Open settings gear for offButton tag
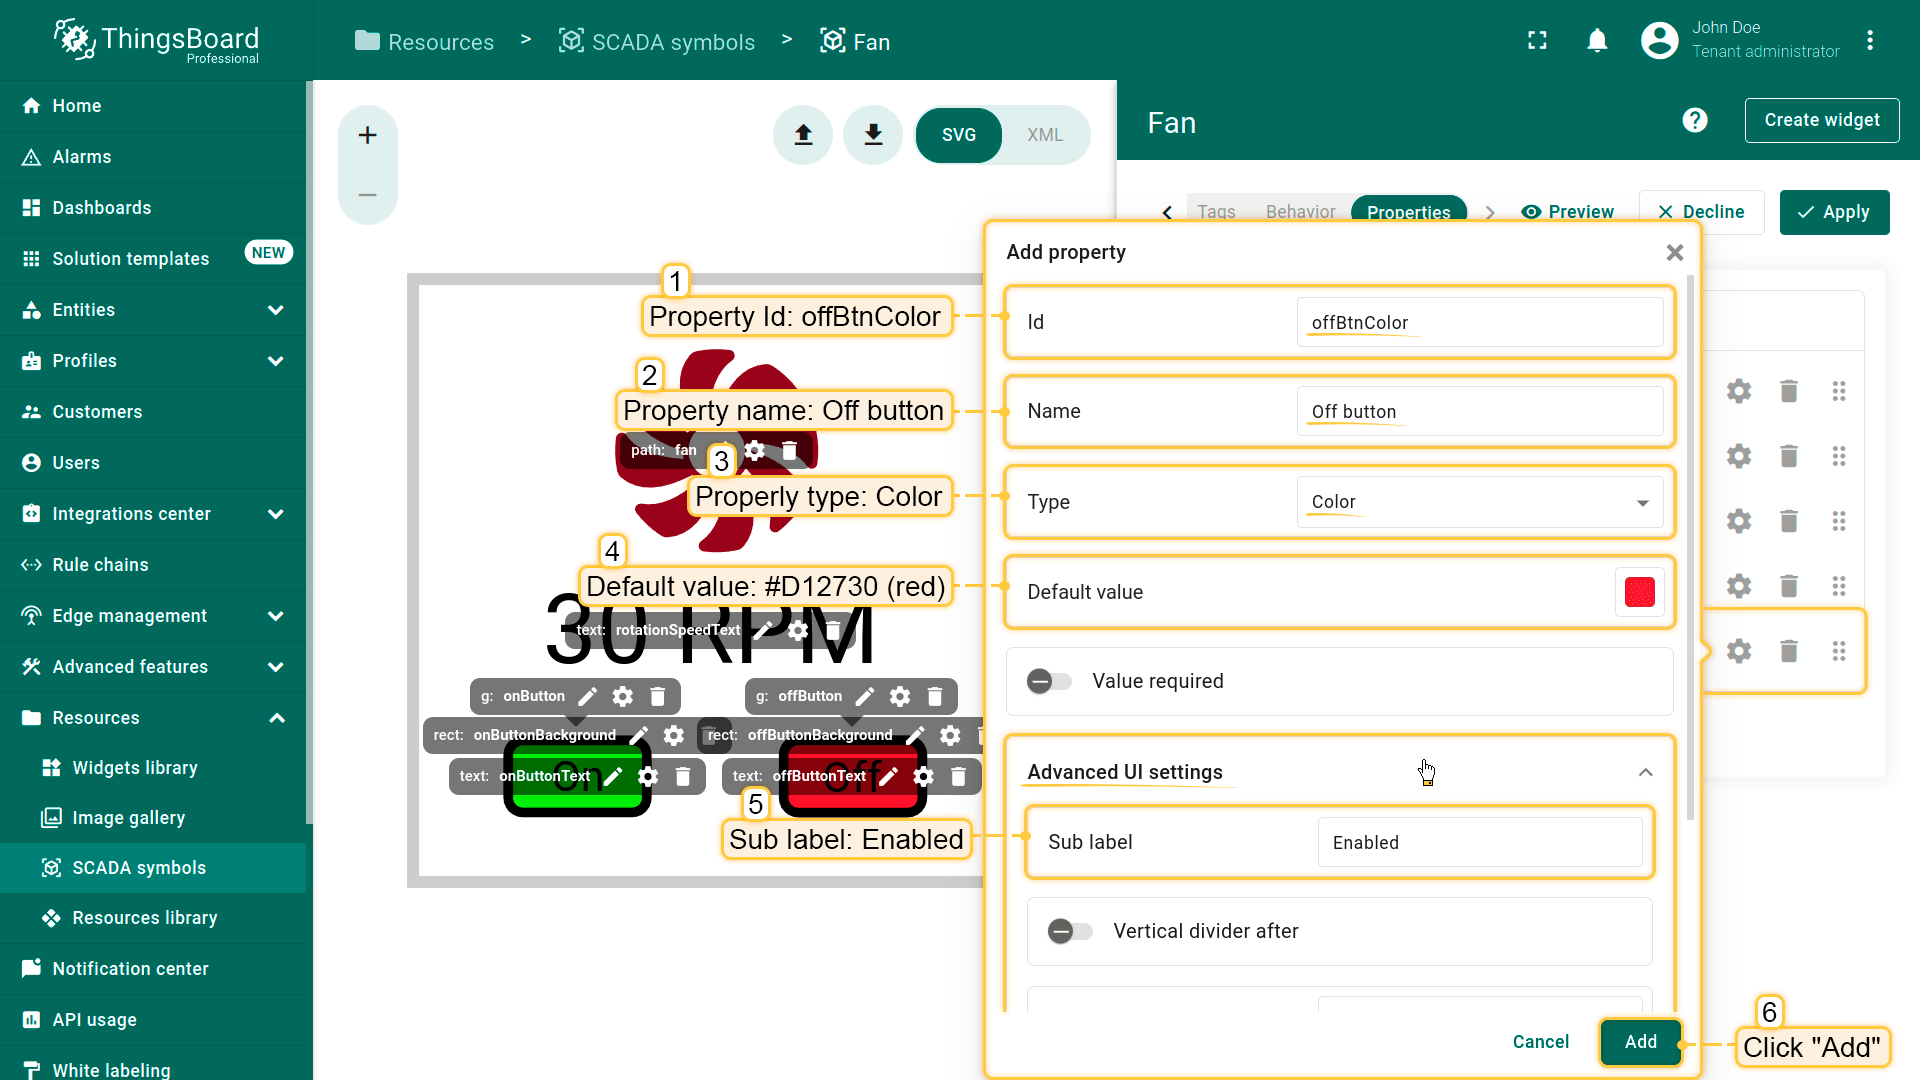Viewport: 1920px width, 1080px height. tap(900, 696)
